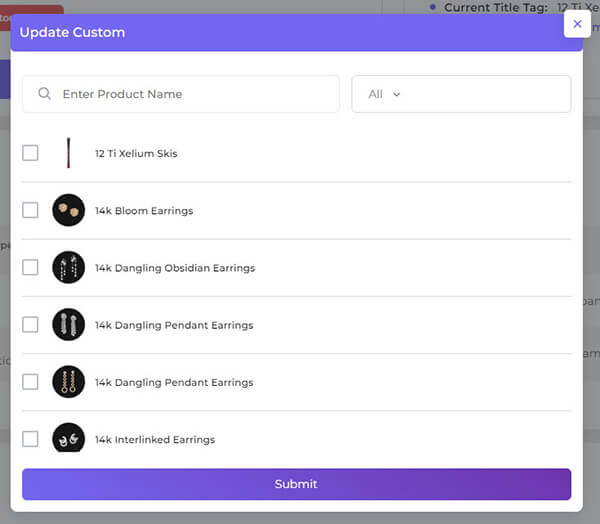Click the silver 14k Dangling Pendant Earrings thumbnail
This screenshot has height=524, width=600.
pyautogui.click(x=68, y=325)
